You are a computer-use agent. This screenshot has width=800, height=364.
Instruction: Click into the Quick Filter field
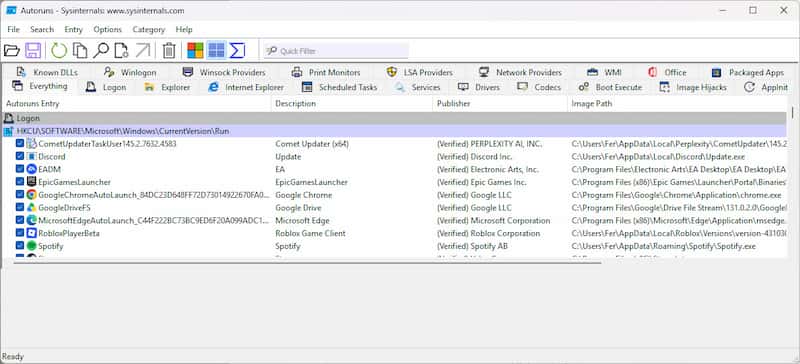pos(337,51)
